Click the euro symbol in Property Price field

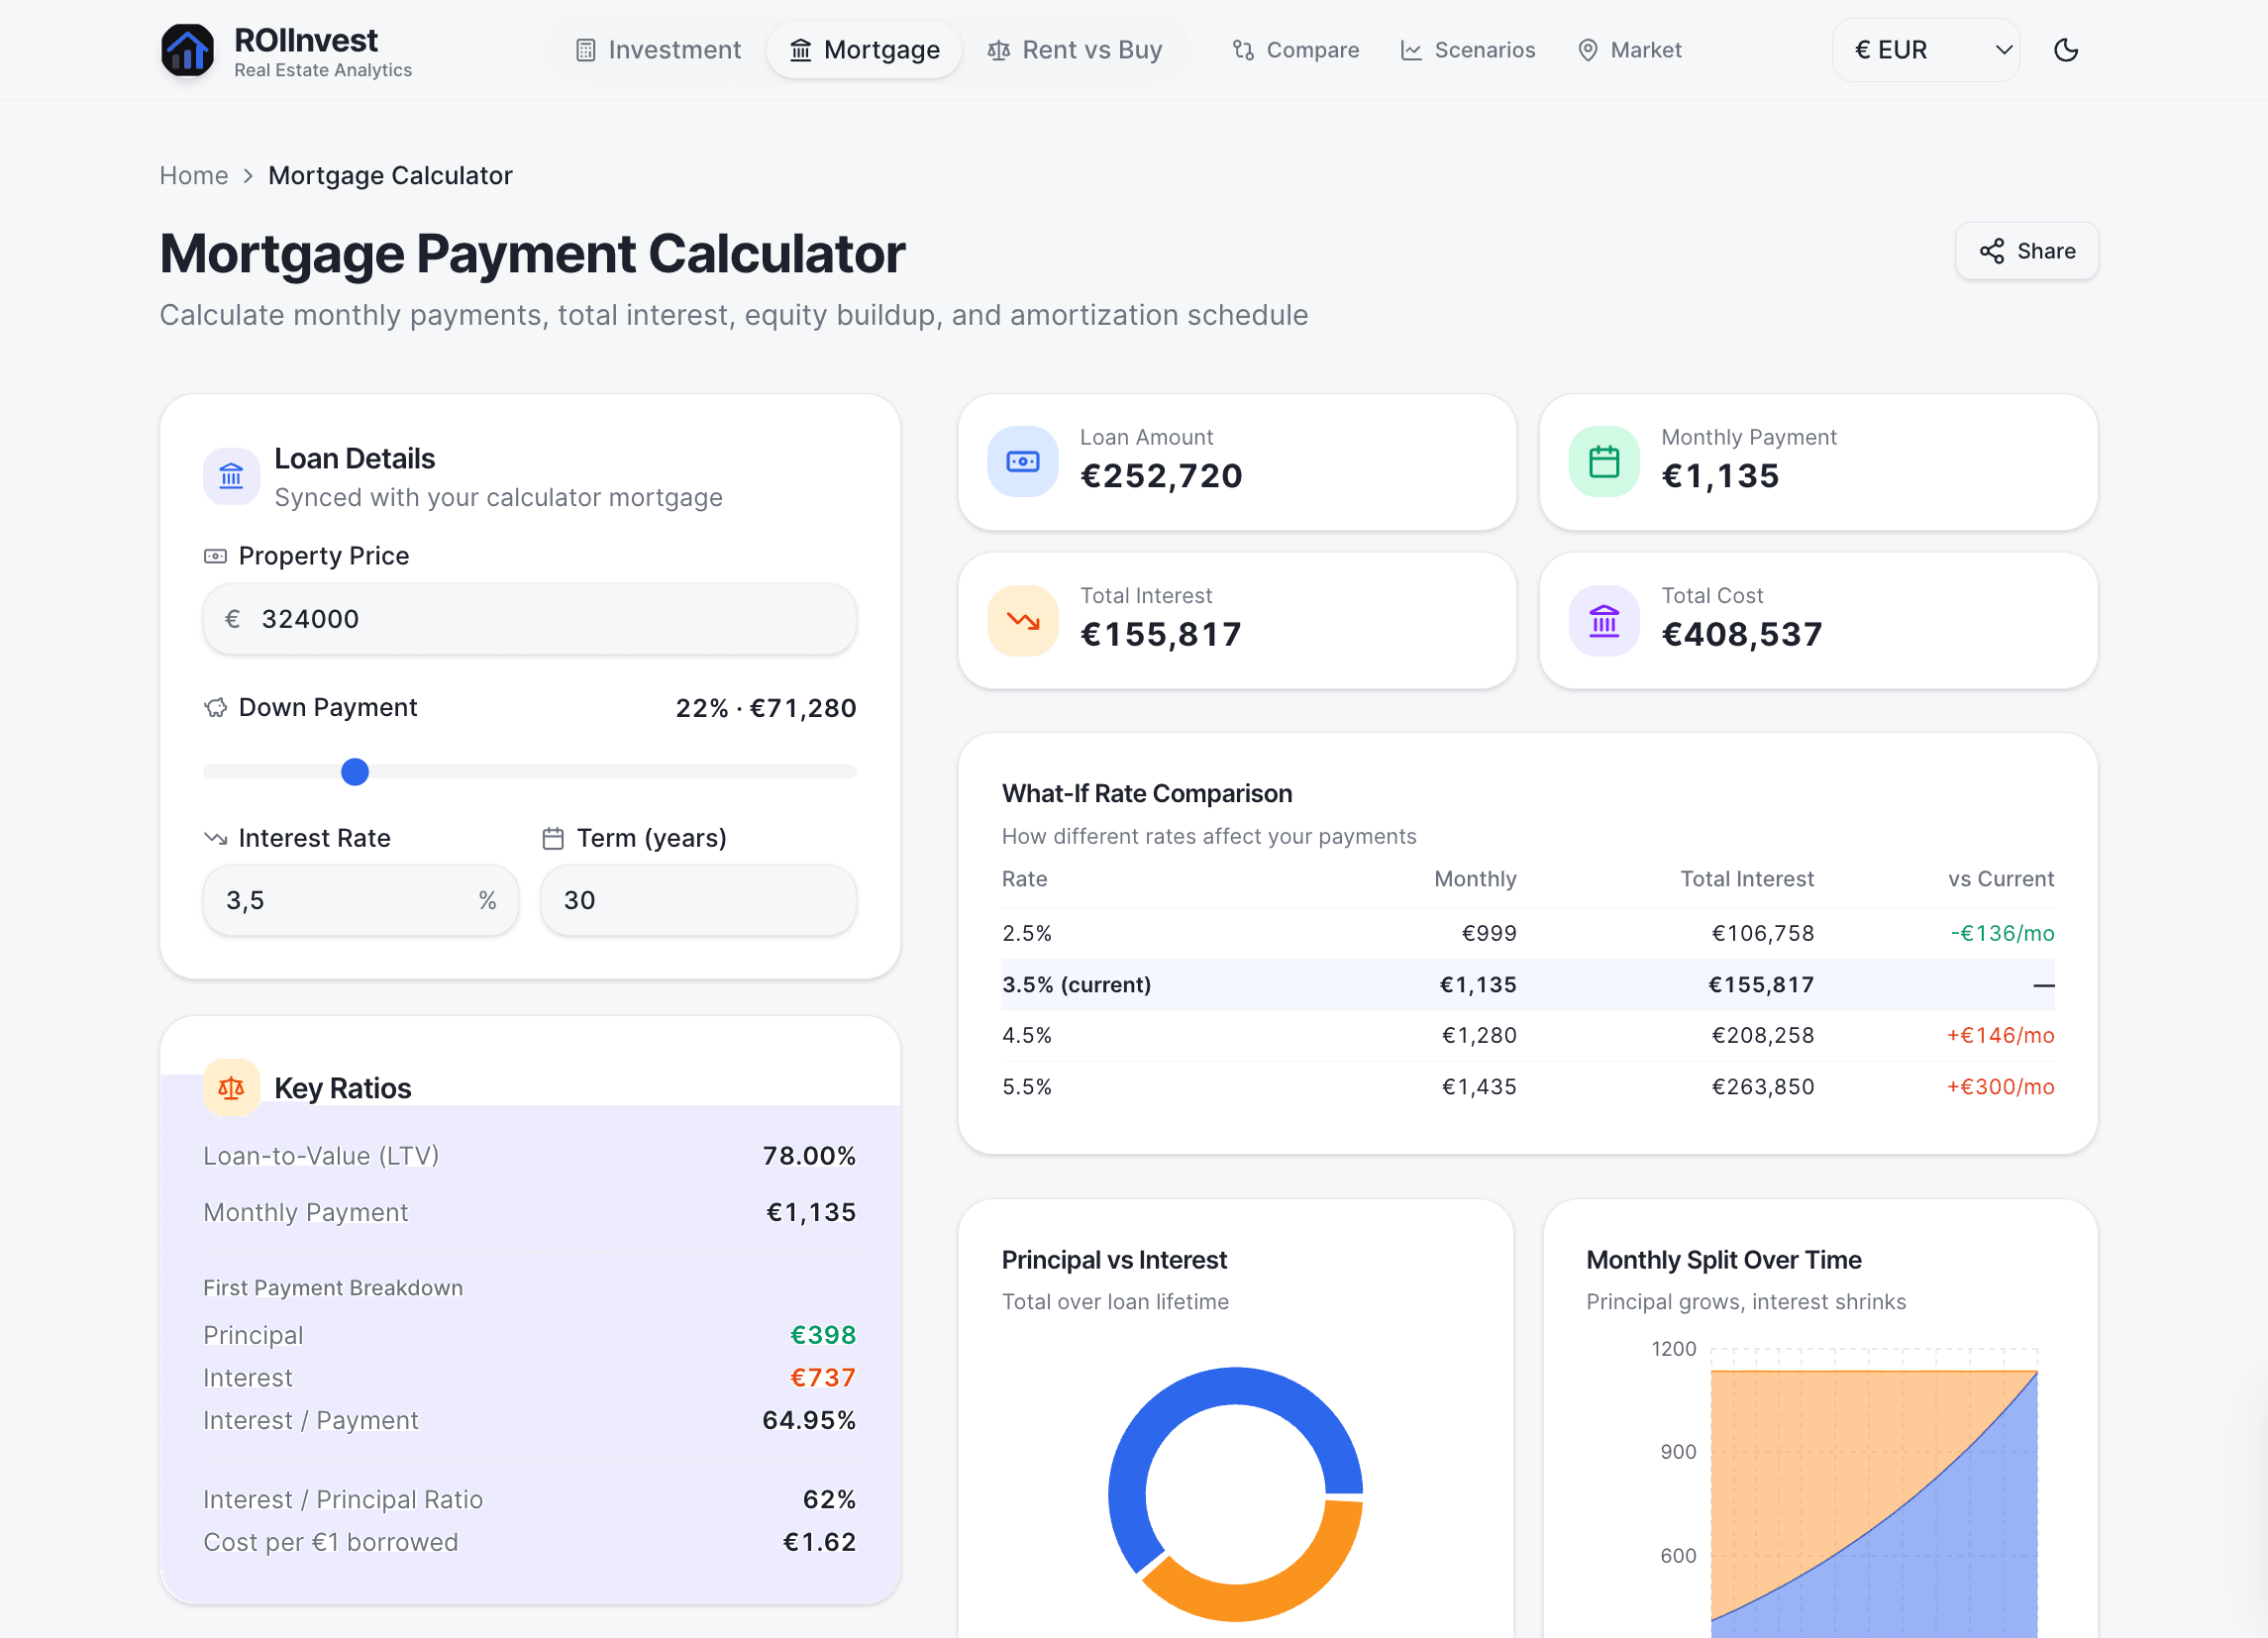tap(232, 619)
